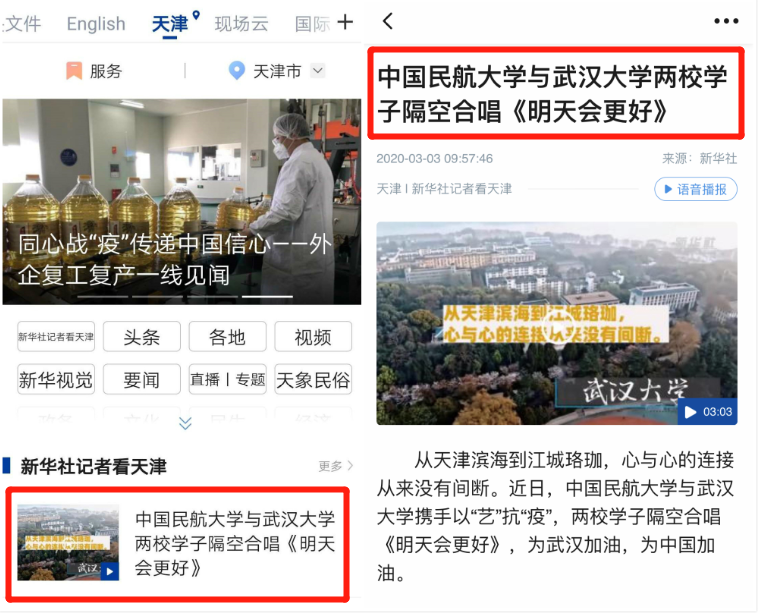Open the 同心战疫 banner story
This screenshot has width=759, height=616.
pyautogui.click(x=182, y=202)
